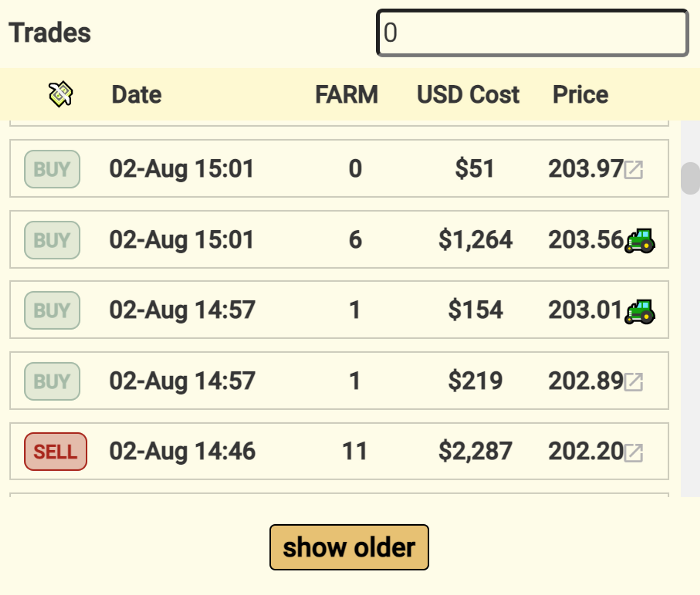Viewport: 700px width, 595px height.
Task: Click BUY badge on $154 trade
Action: (x=52, y=310)
